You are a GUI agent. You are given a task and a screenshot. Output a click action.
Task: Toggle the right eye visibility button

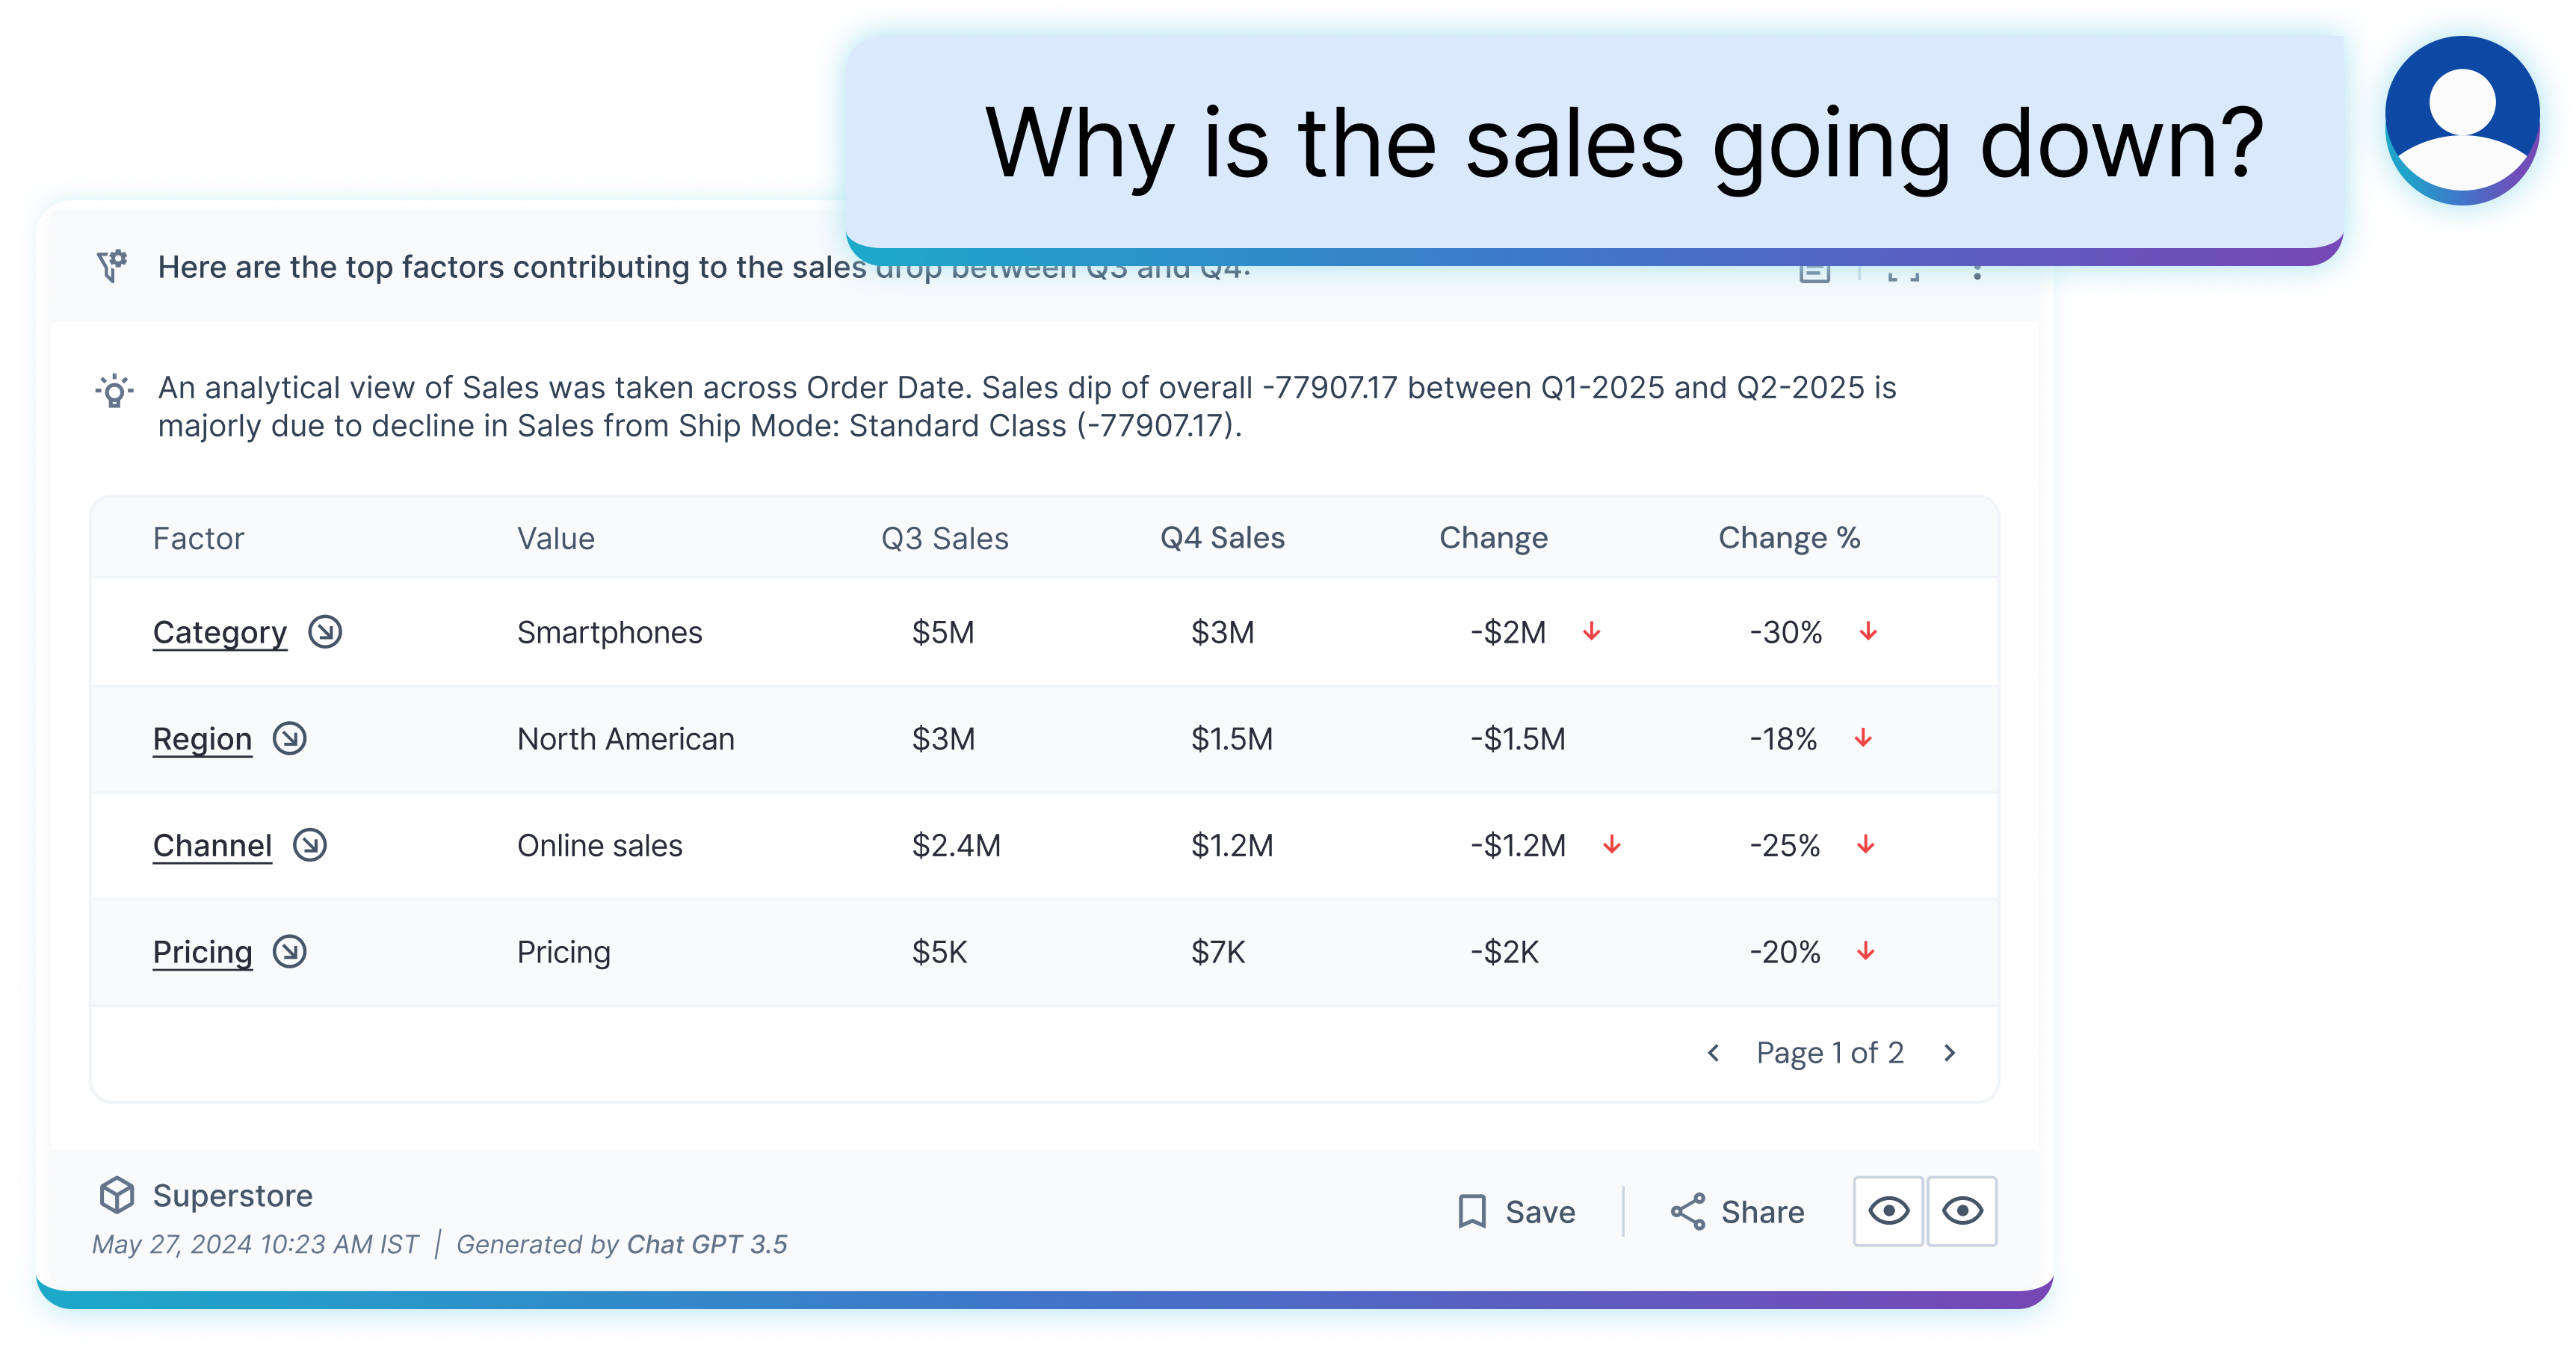pos(1962,1211)
